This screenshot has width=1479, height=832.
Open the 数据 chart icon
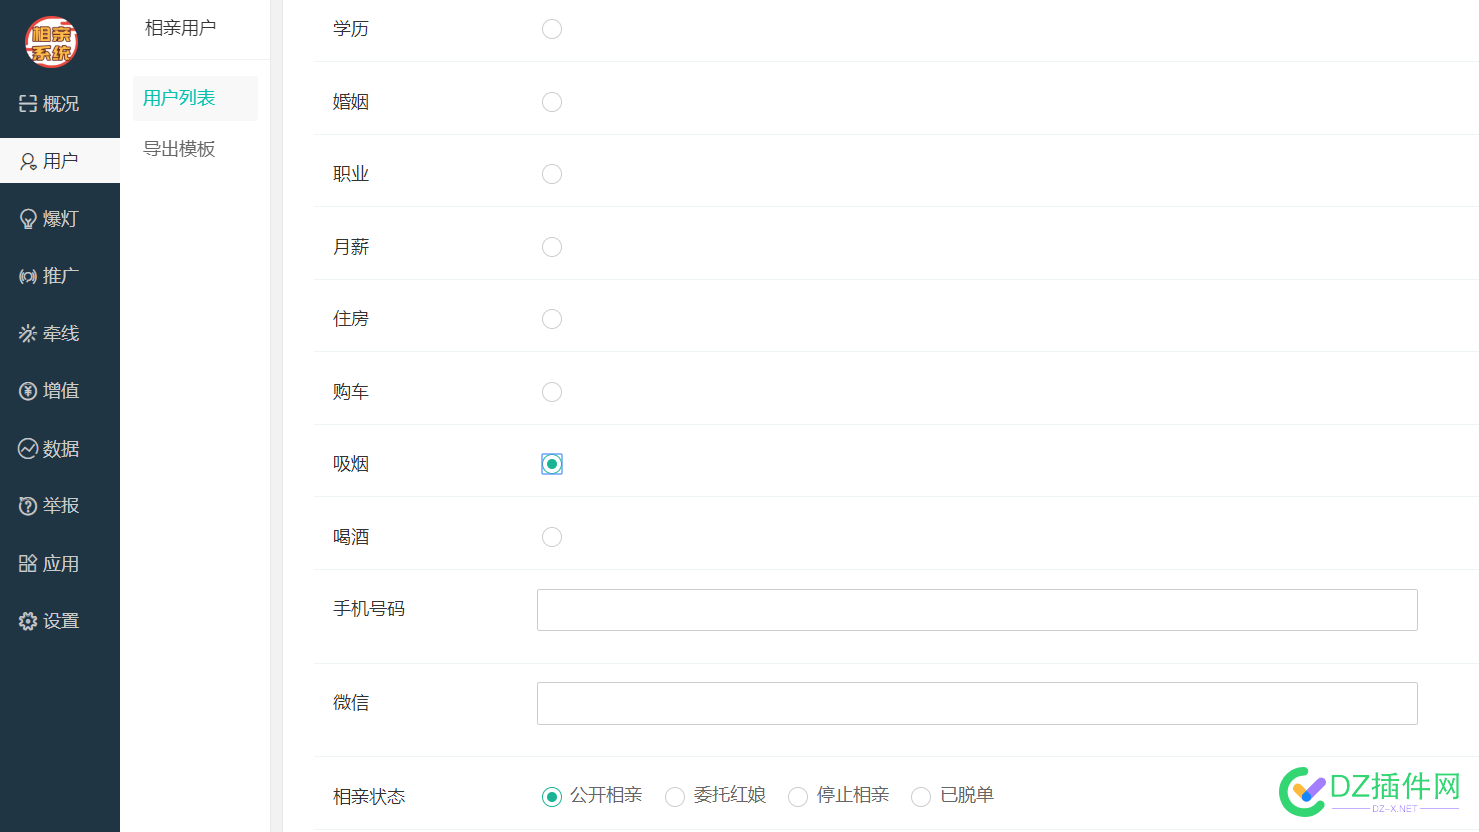pyautogui.click(x=28, y=449)
